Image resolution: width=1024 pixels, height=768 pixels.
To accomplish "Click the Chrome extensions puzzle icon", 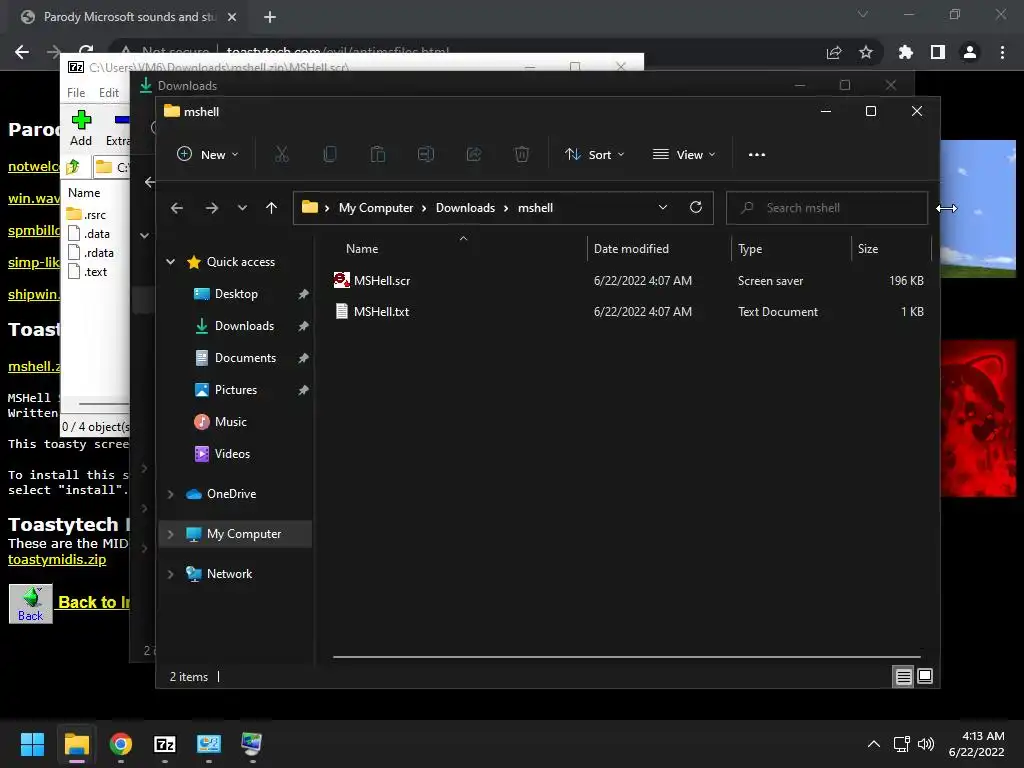I will coord(905,52).
